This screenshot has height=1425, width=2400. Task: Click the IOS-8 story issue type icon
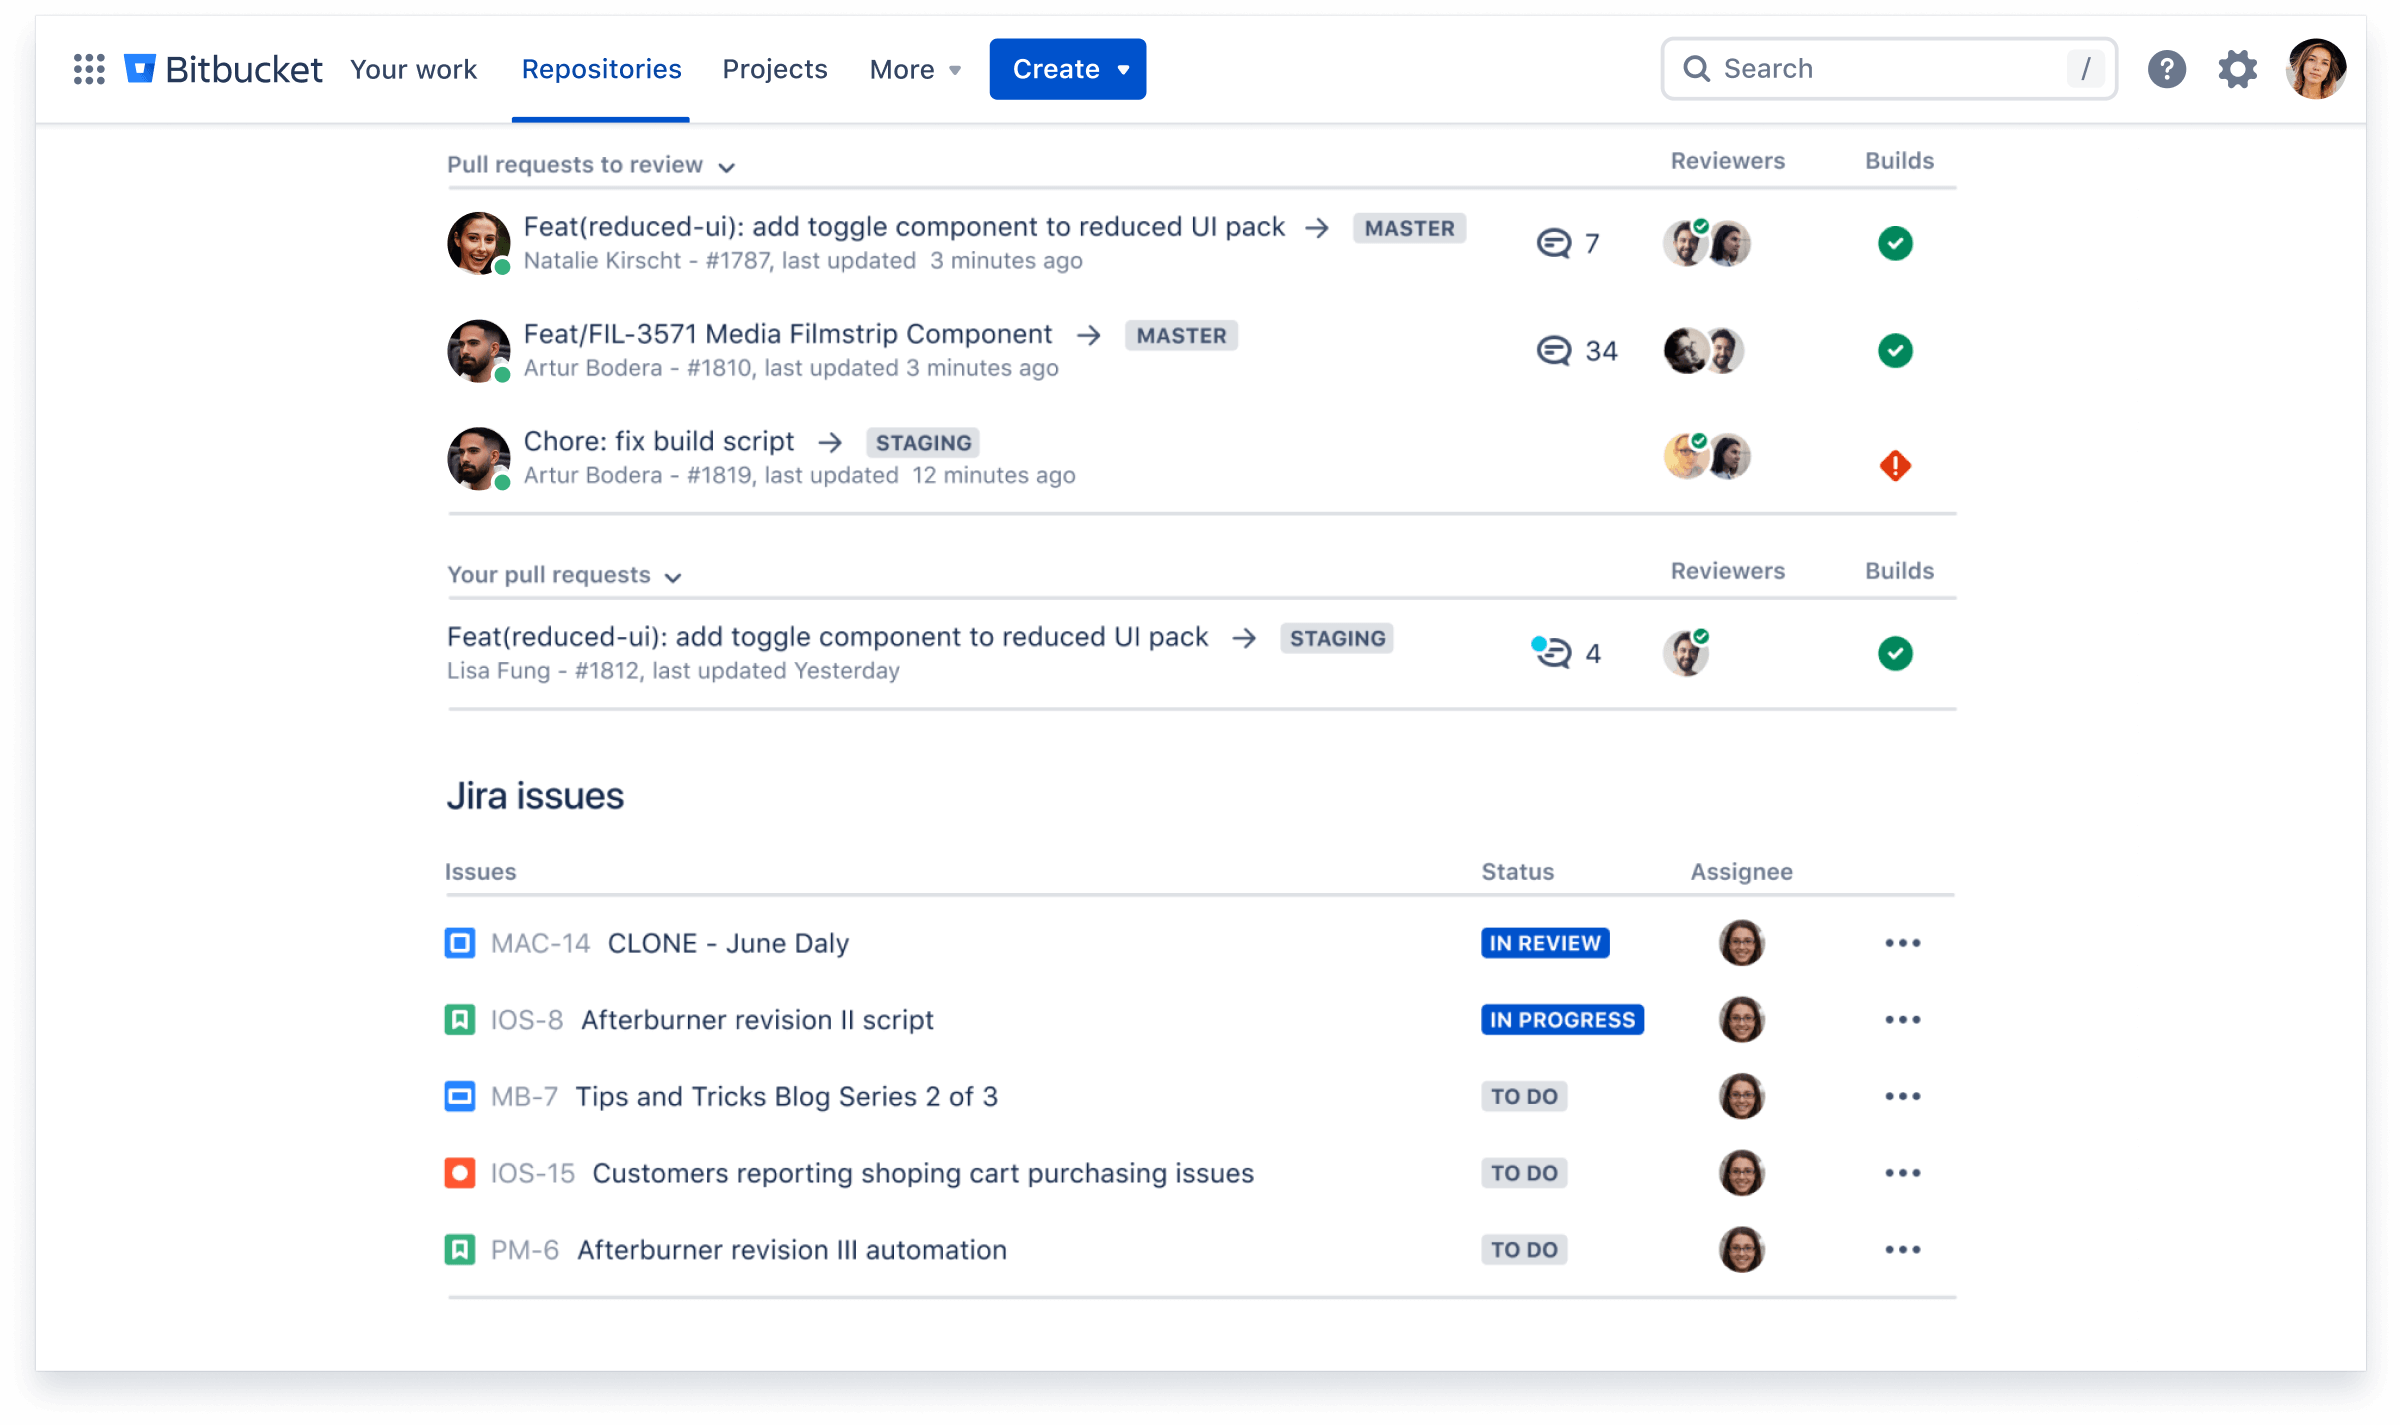tap(460, 1020)
